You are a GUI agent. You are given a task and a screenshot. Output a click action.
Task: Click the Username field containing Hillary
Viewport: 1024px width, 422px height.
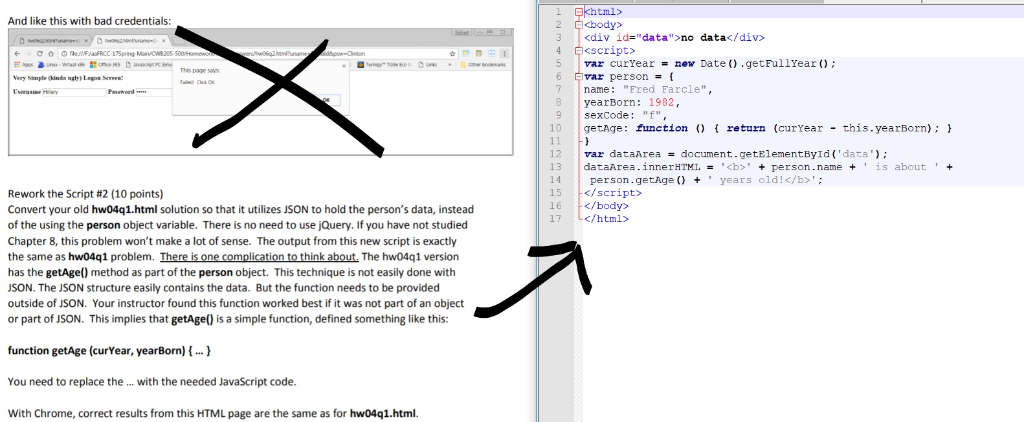click(x=74, y=92)
